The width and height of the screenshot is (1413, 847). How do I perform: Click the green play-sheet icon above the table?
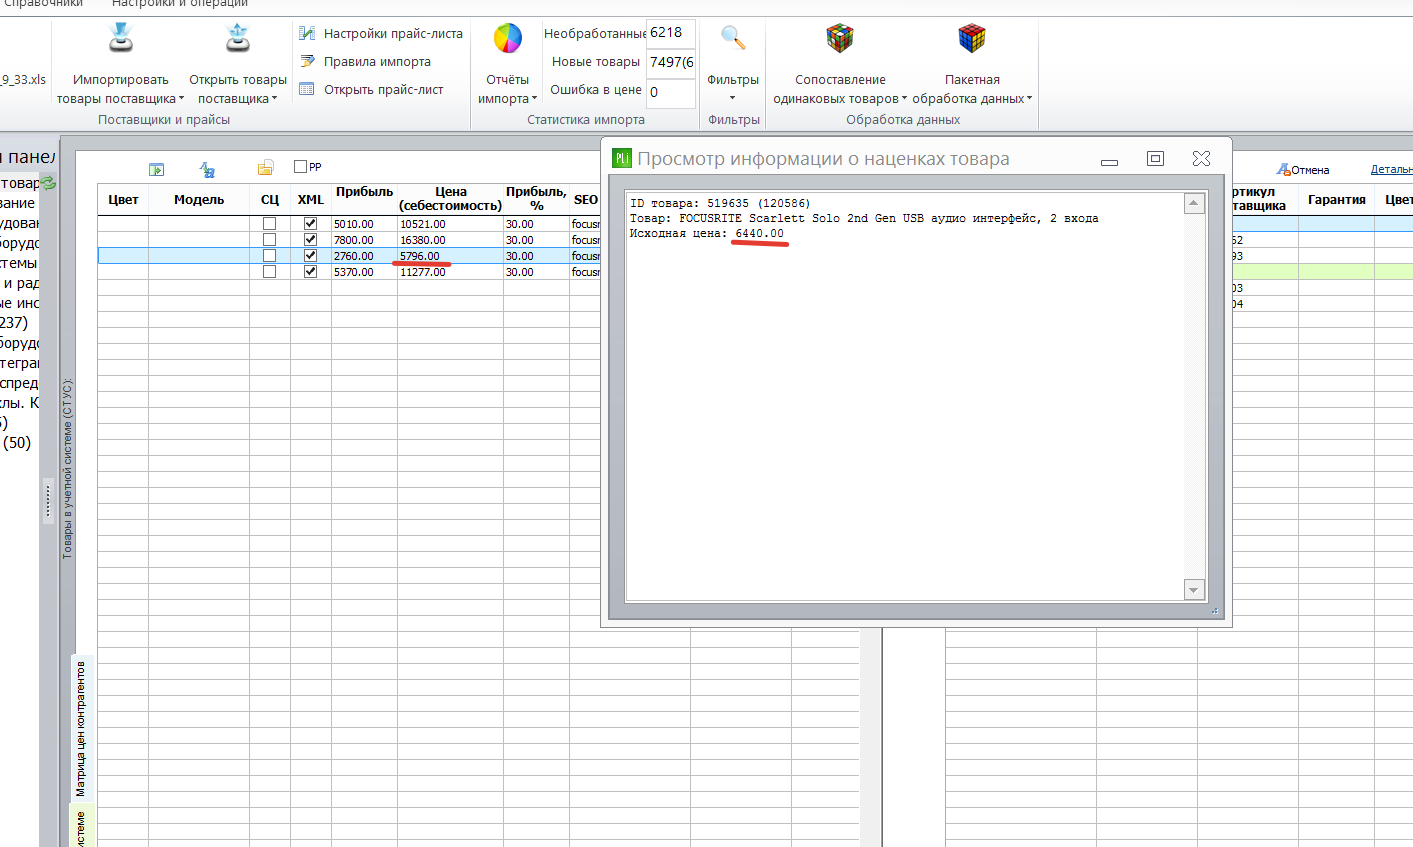(x=156, y=169)
